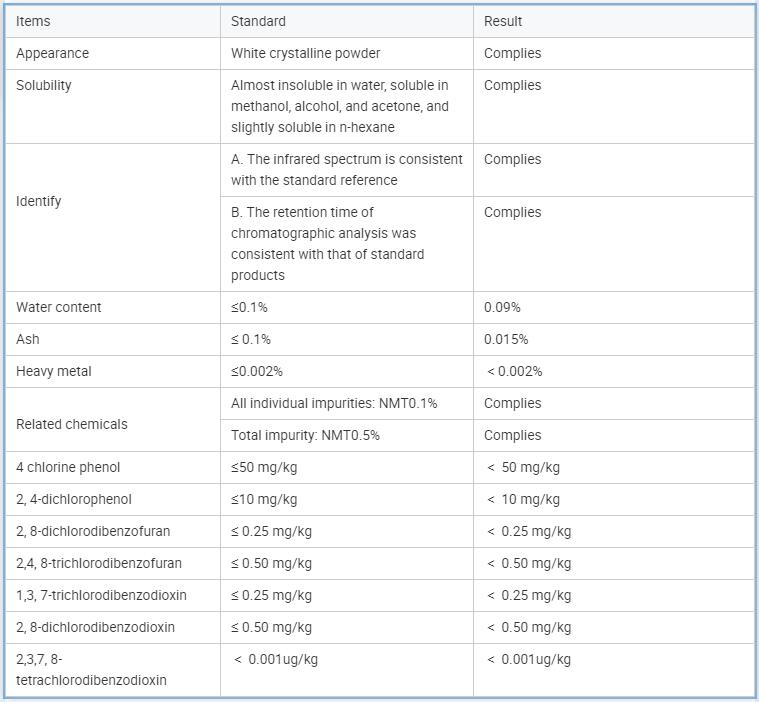Select the "4 chlorine phenol" item
The image size is (759, 702).
[68, 467]
